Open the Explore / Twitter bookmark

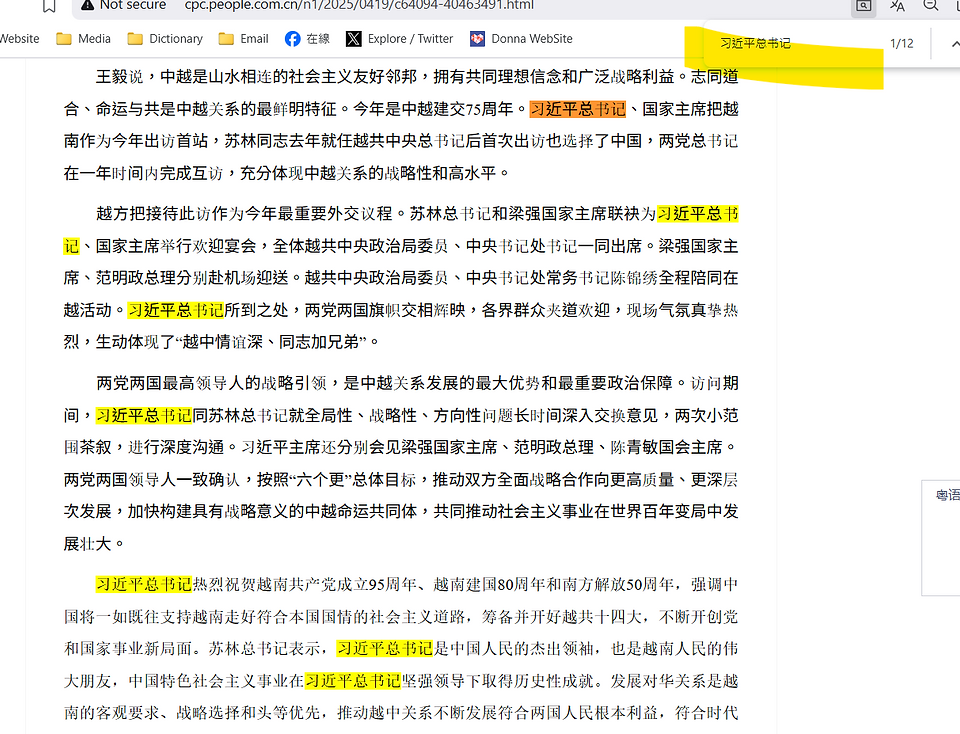400,39
